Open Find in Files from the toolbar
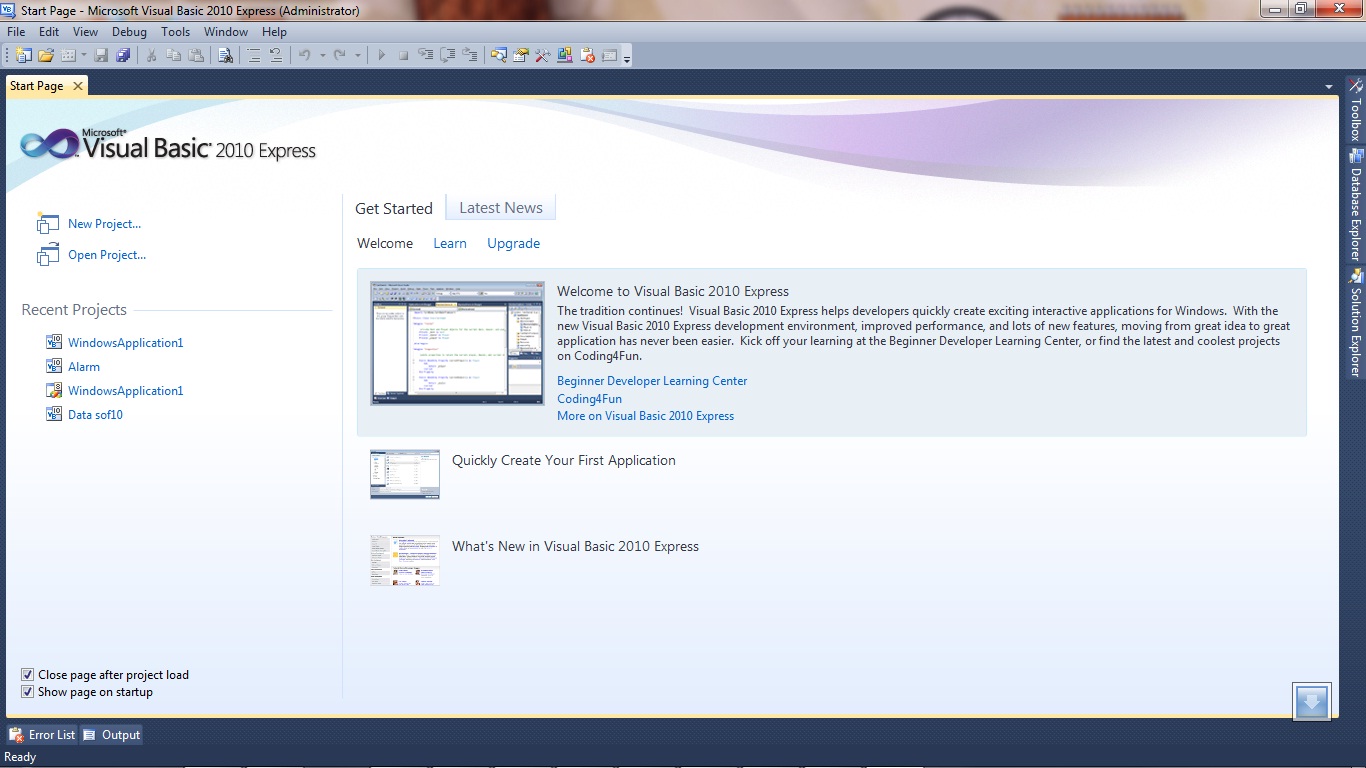This screenshot has height=768, width=1366. pos(226,56)
